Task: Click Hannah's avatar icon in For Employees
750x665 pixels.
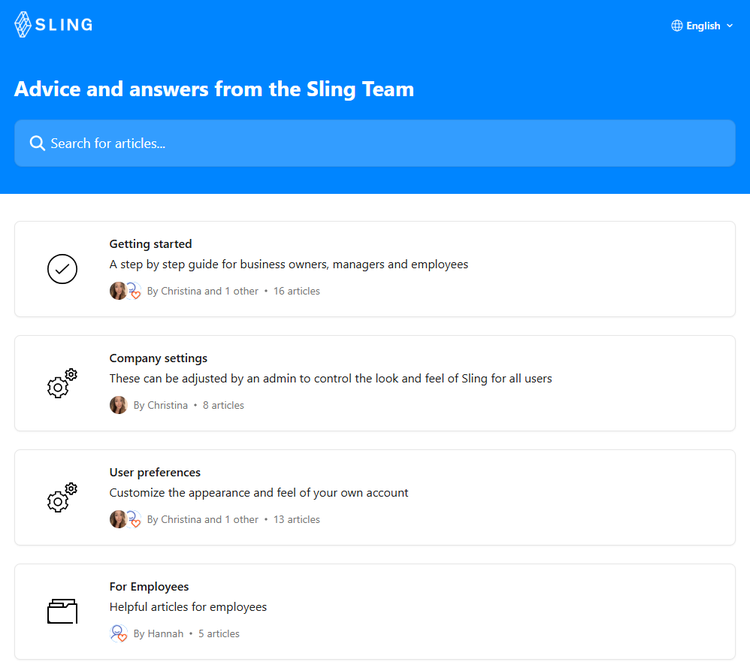Action: point(118,633)
